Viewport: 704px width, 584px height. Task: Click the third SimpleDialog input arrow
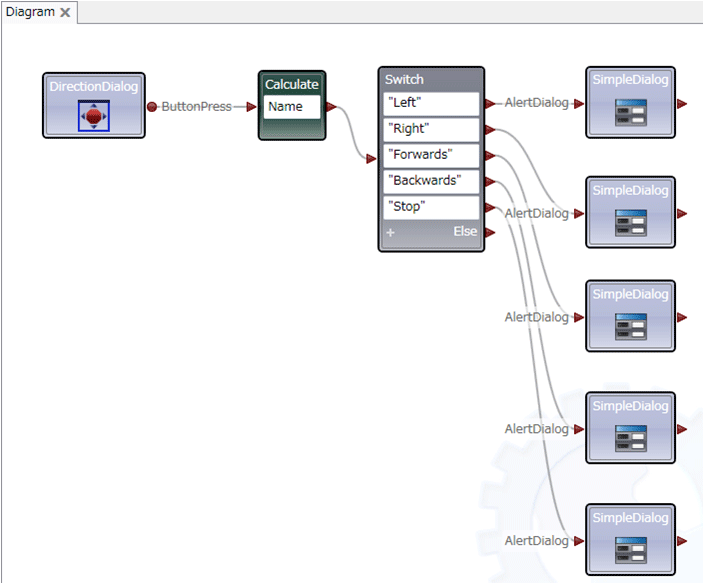[579, 318]
